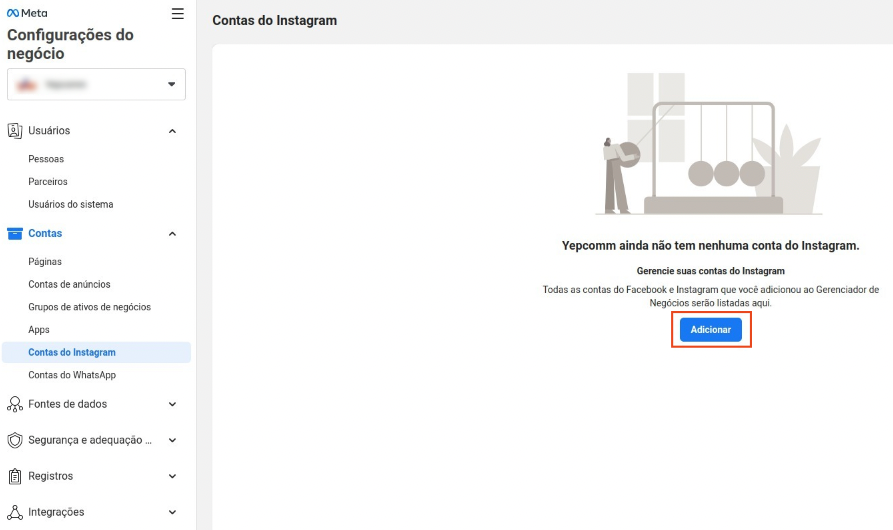Viewport: 893px width, 530px height.
Task: Click 'Gerencie suas contas do Instagram' text
Action: click(711, 271)
